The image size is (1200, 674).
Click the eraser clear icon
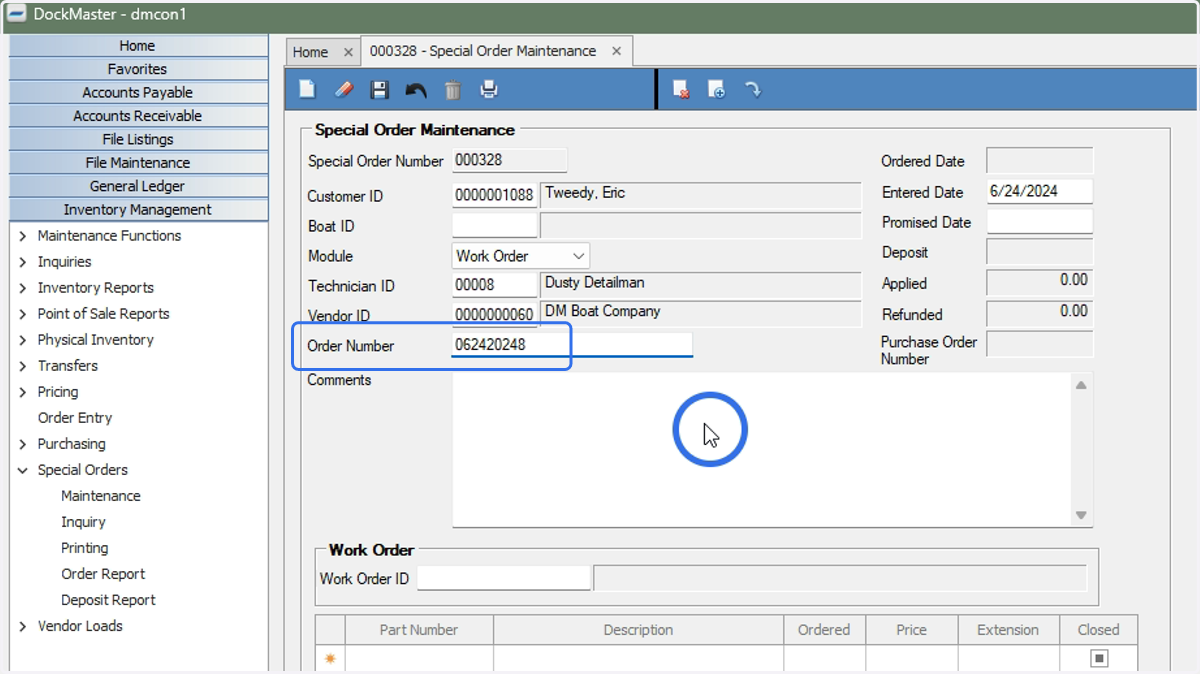[343, 90]
